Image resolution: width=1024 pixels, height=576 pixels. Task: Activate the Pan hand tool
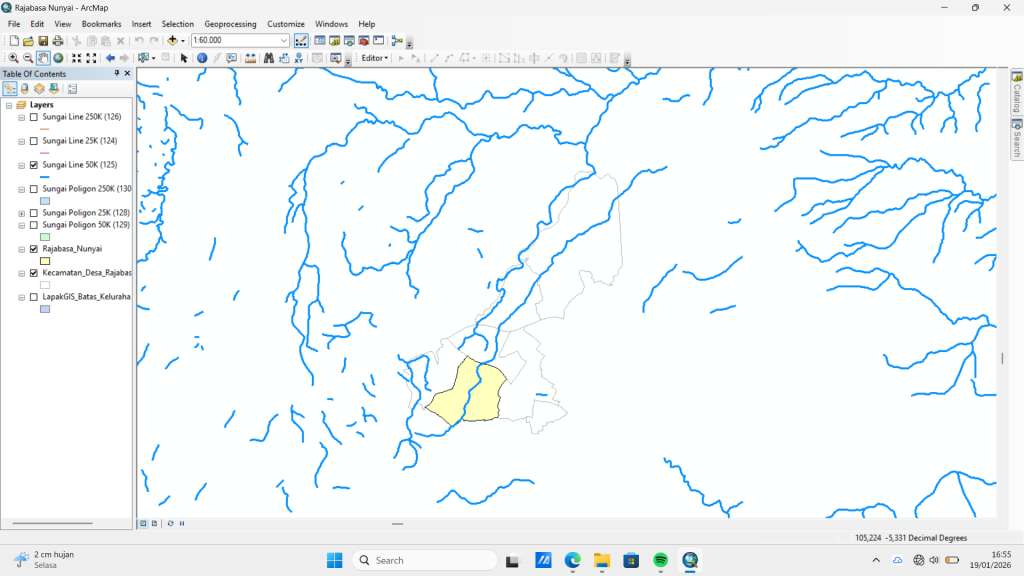(43, 58)
